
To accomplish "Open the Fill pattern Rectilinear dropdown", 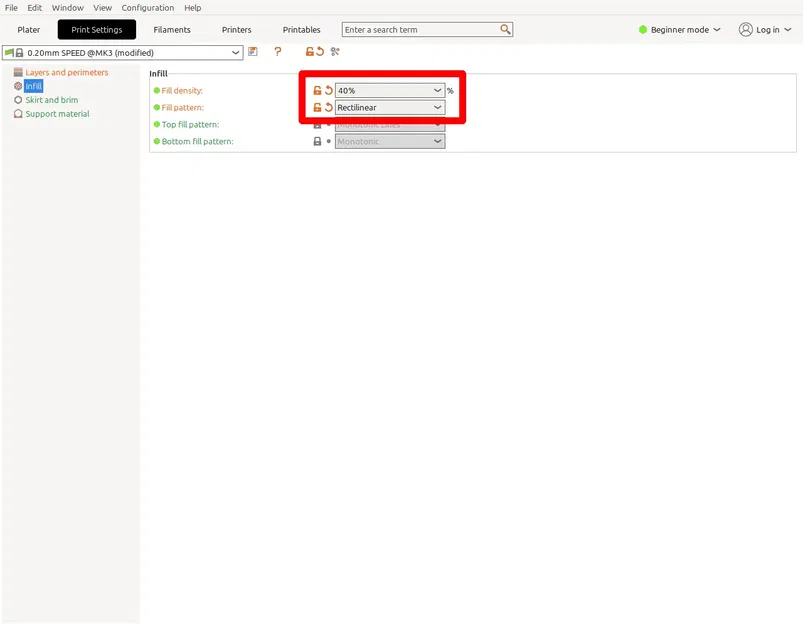I will click(390, 107).
